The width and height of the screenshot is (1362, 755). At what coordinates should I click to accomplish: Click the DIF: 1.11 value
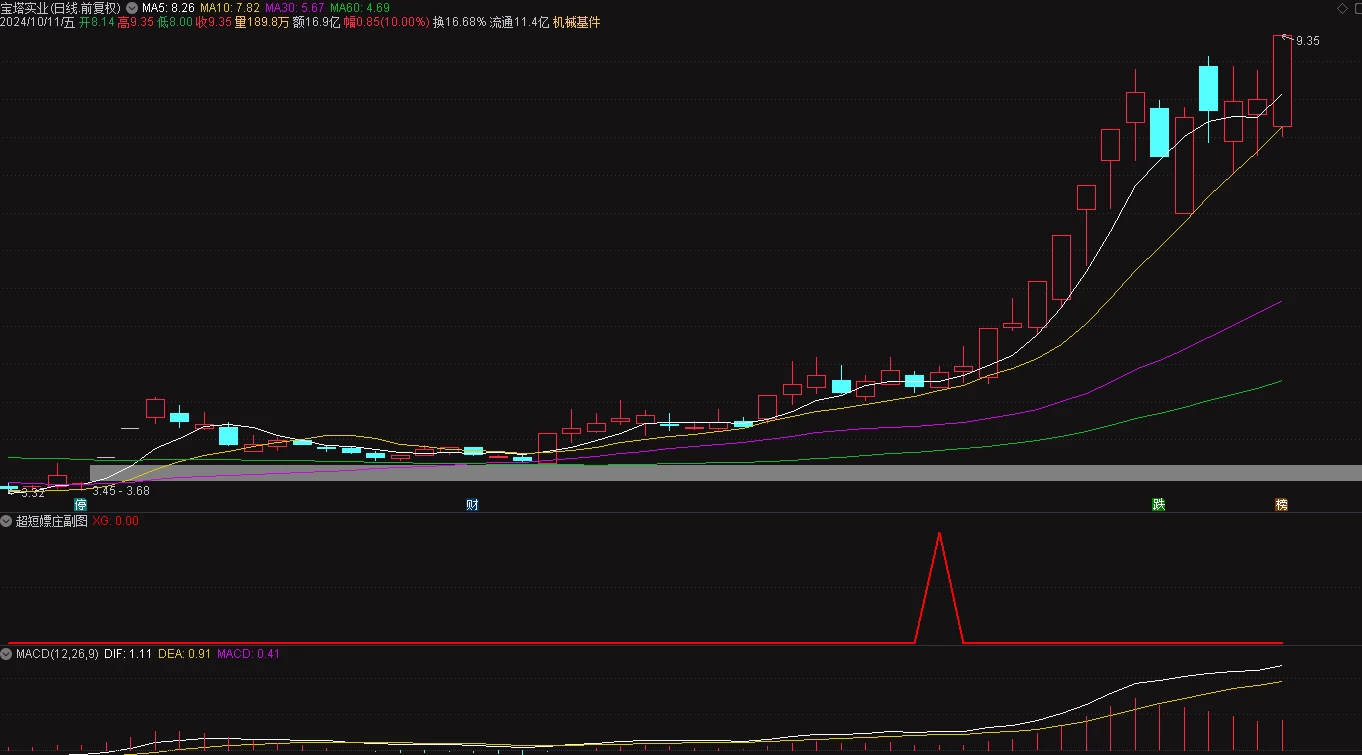tap(128, 654)
